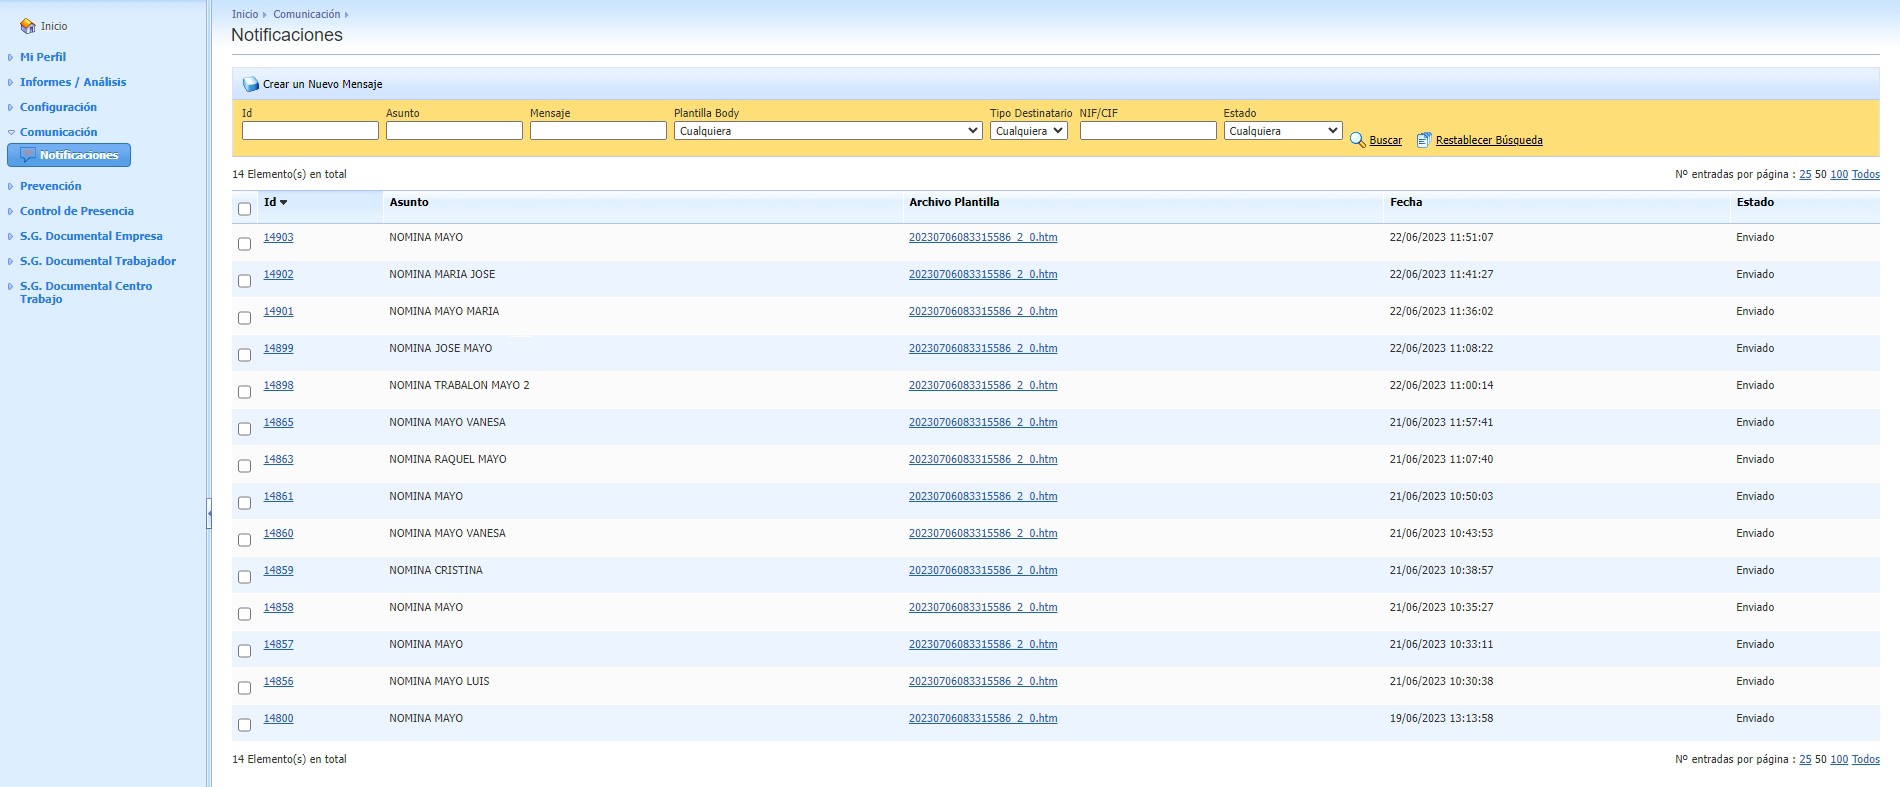Click the Asunto filter input field

(x=454, y=131)
